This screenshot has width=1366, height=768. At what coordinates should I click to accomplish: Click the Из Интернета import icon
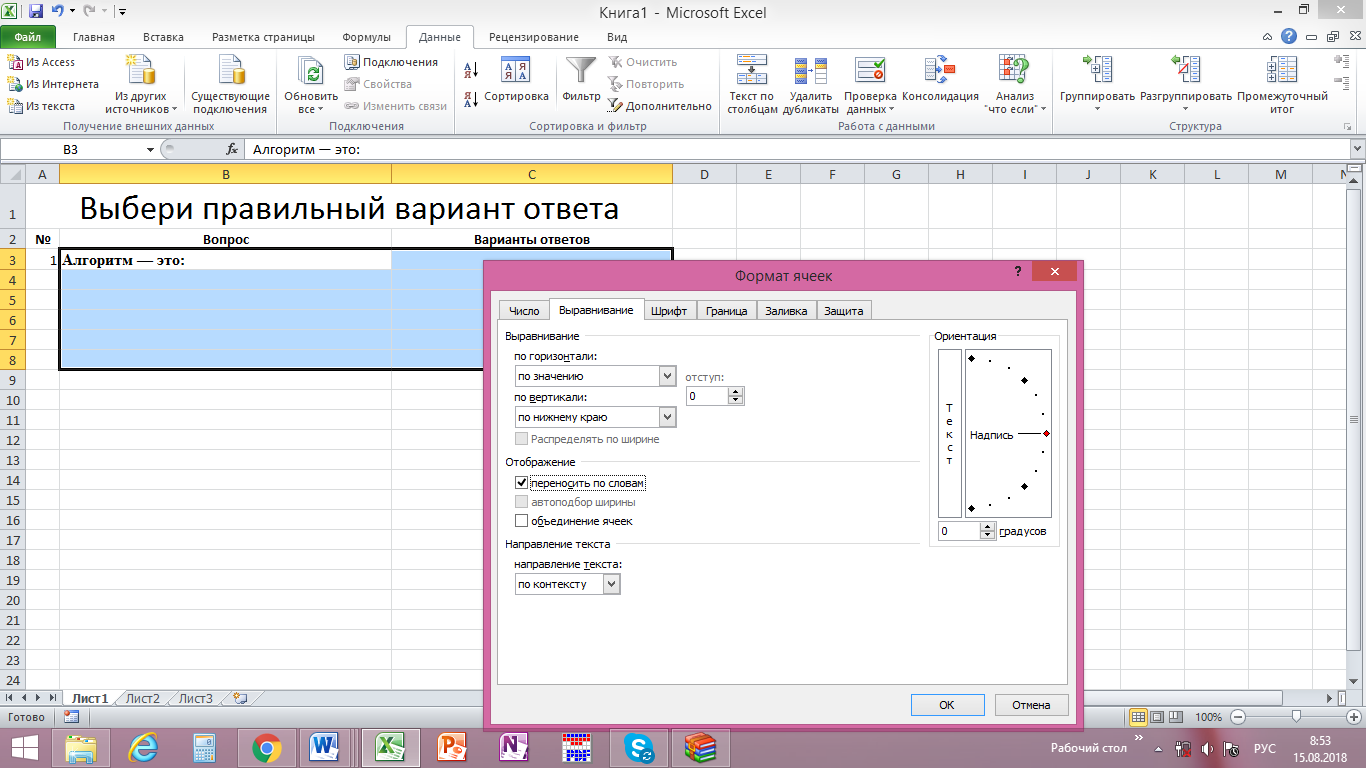15,84
